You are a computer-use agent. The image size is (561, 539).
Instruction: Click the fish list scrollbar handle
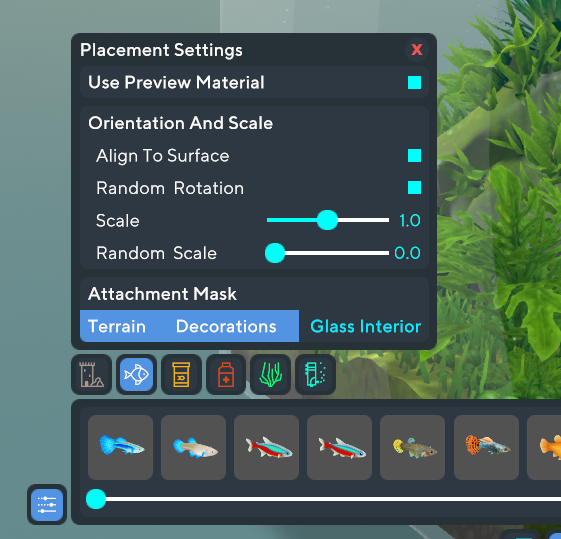96,499
